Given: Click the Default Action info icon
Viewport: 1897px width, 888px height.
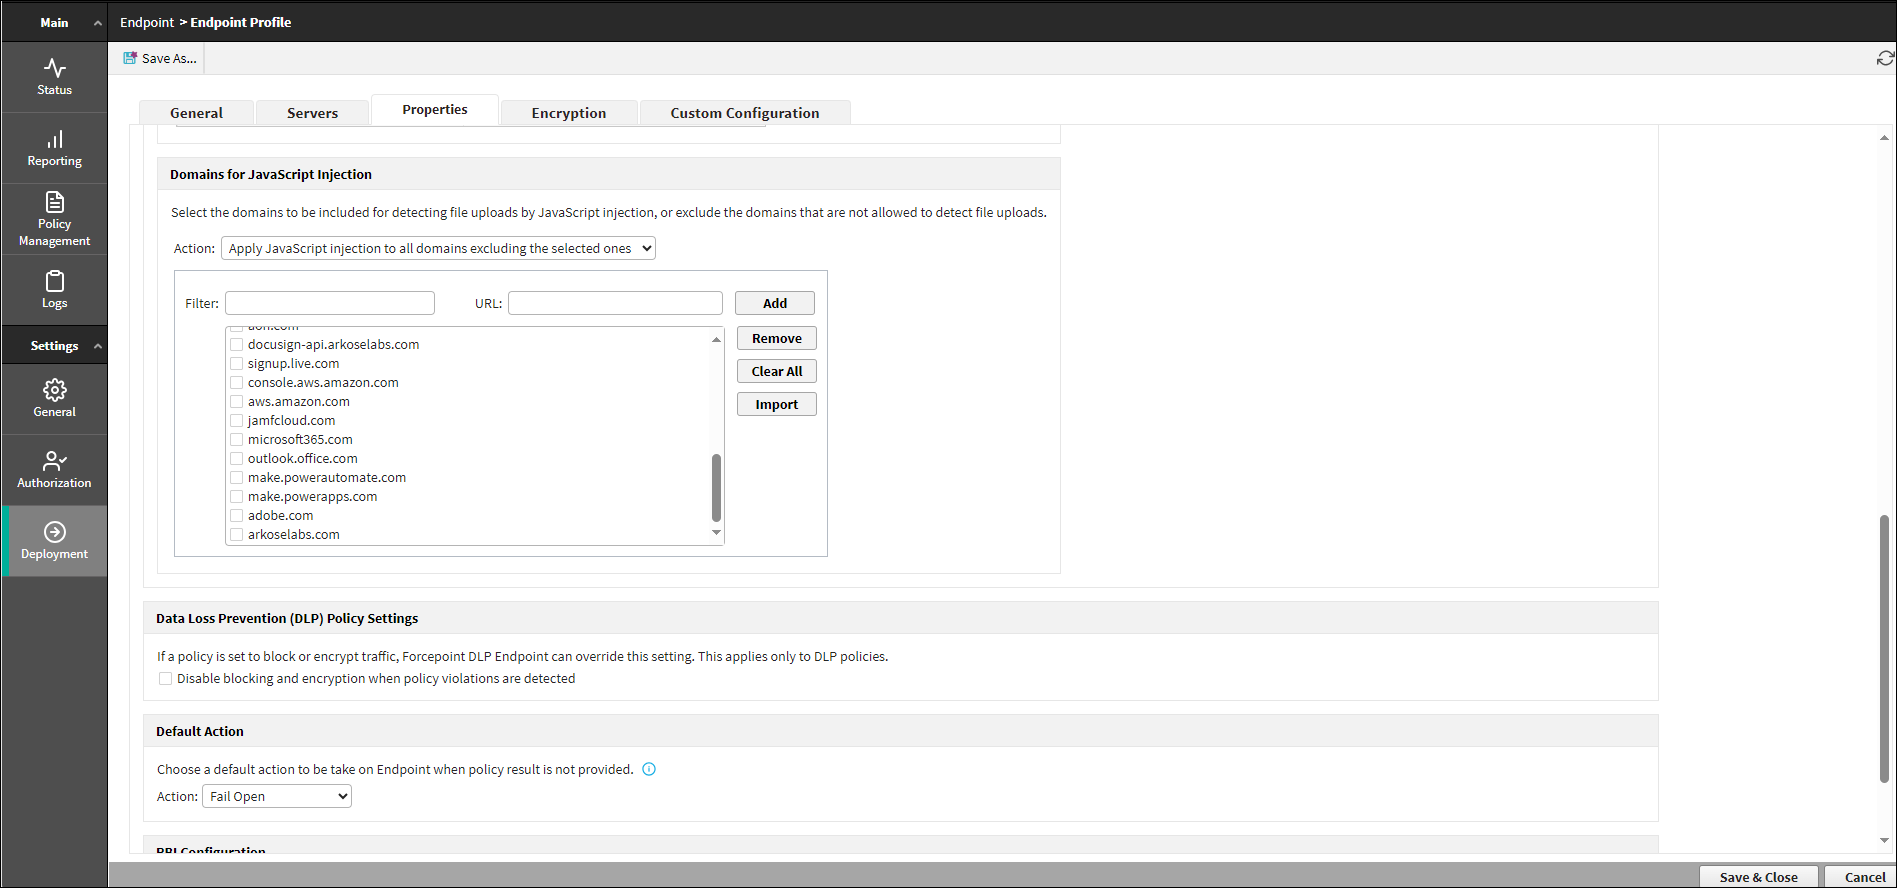Looking at the screenshot, I should tap(649, 769).
